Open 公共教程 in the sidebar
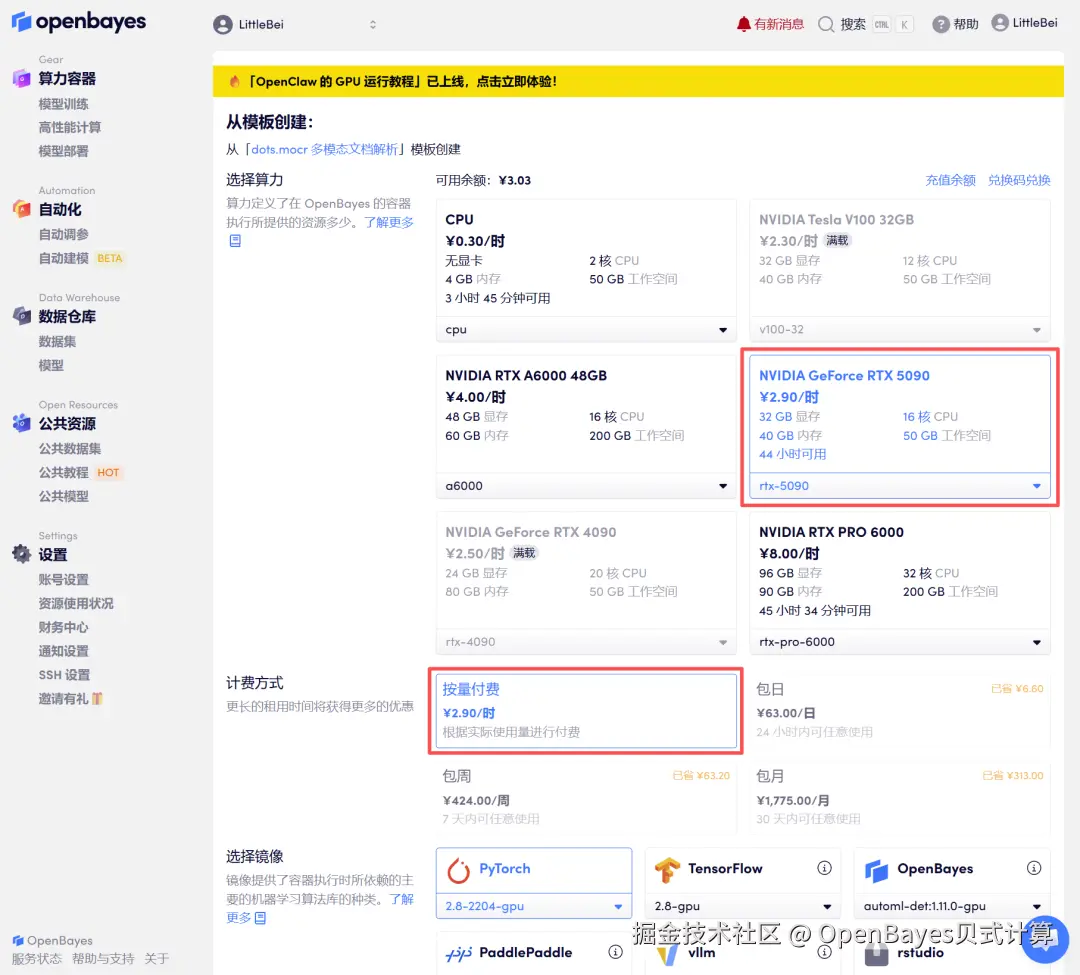 [63, 472]
